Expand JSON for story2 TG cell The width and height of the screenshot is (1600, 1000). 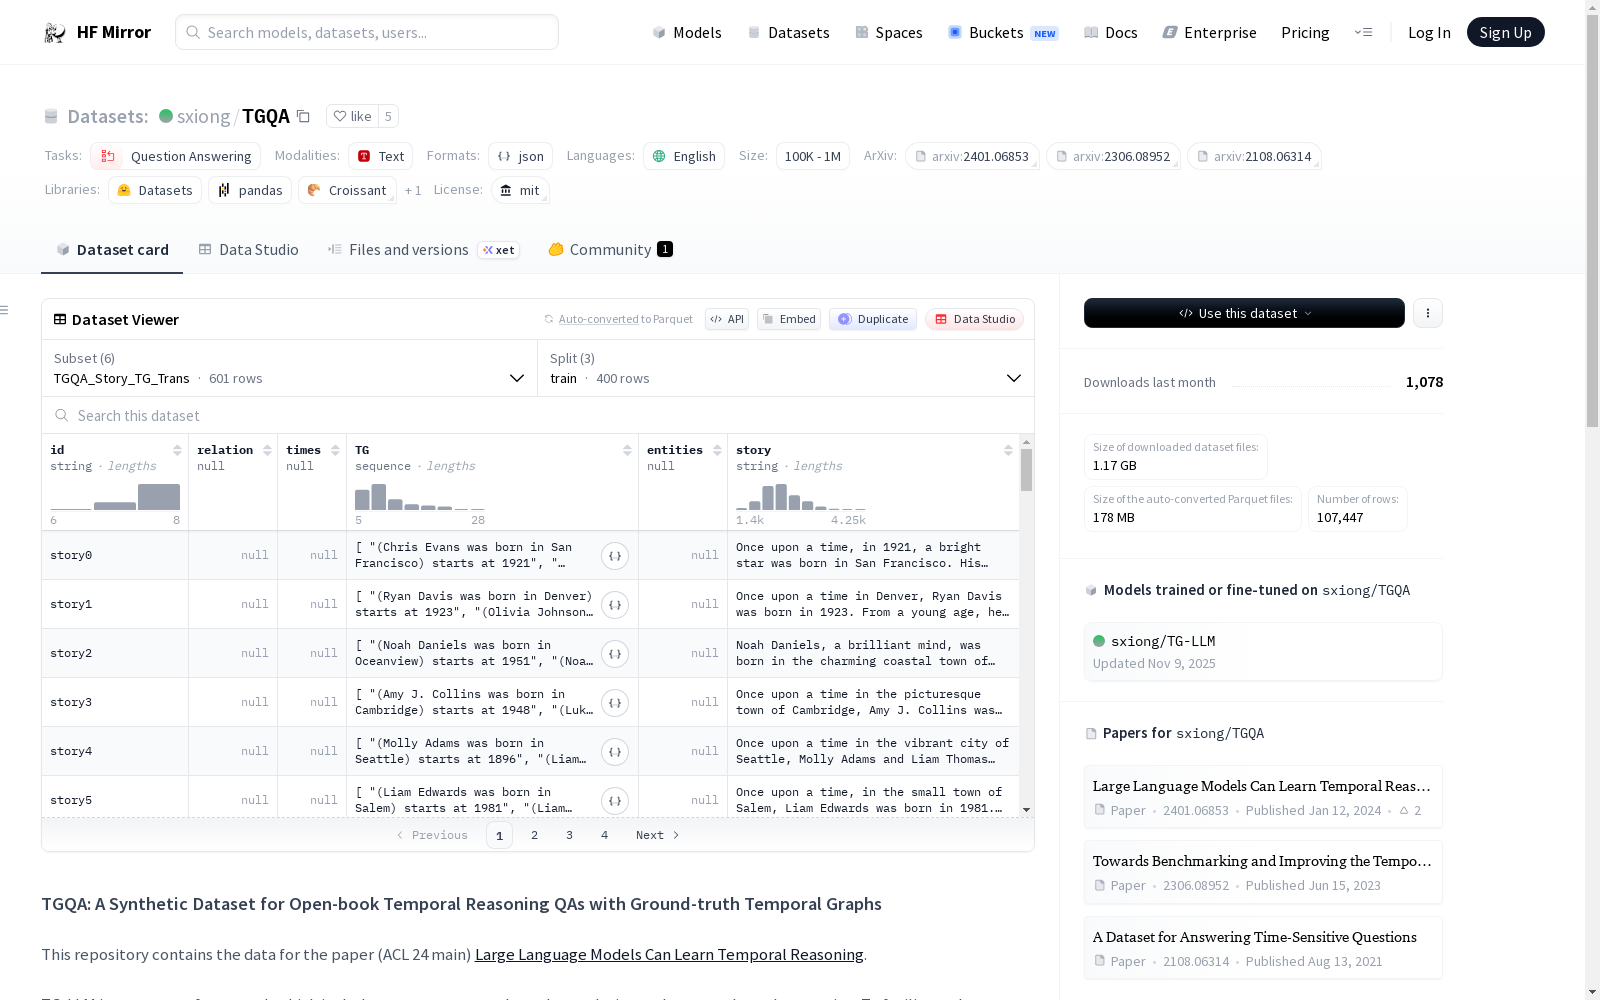615,654
